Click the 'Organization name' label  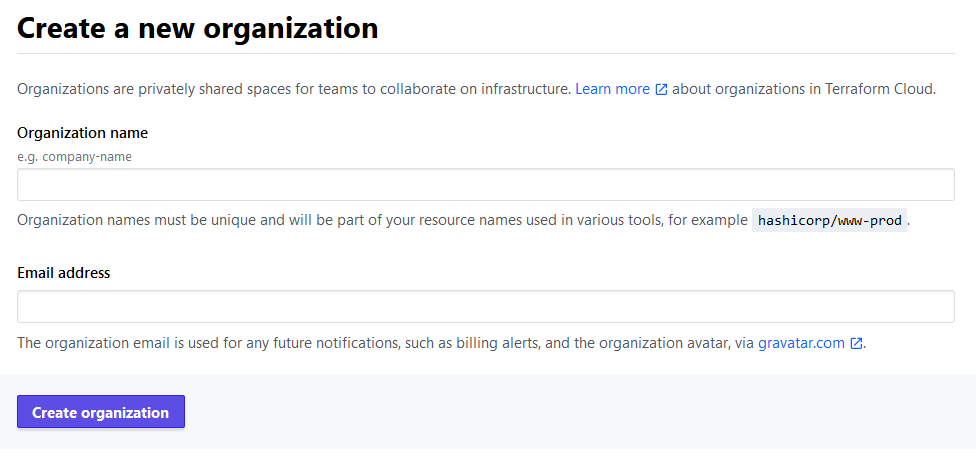(x=82, y=133)
